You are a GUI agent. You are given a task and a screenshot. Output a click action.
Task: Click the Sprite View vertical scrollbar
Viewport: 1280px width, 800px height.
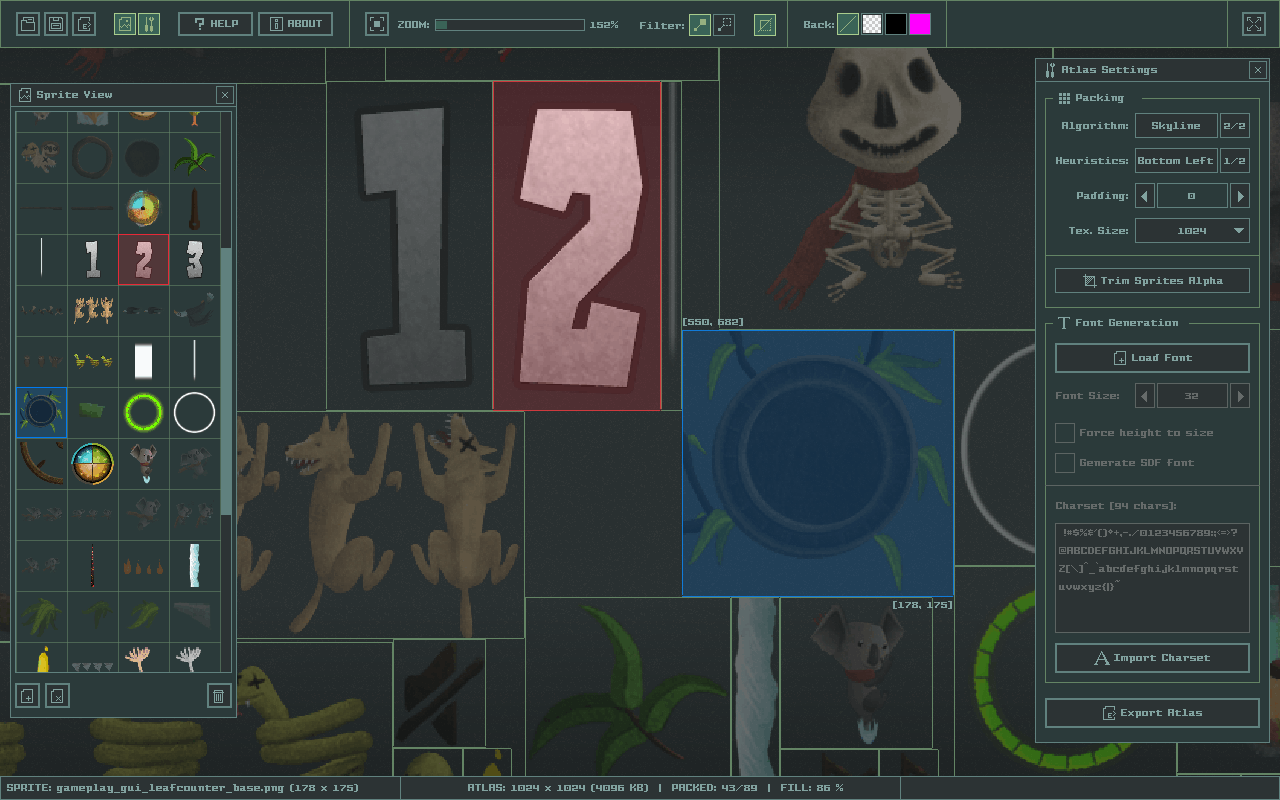227,382
